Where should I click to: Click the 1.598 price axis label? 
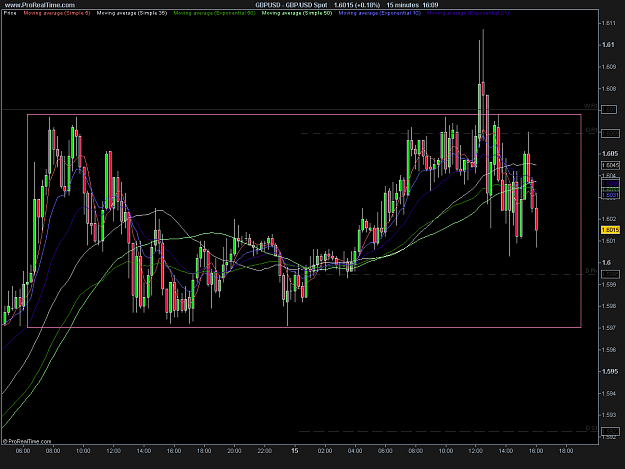tap(609, 306)
